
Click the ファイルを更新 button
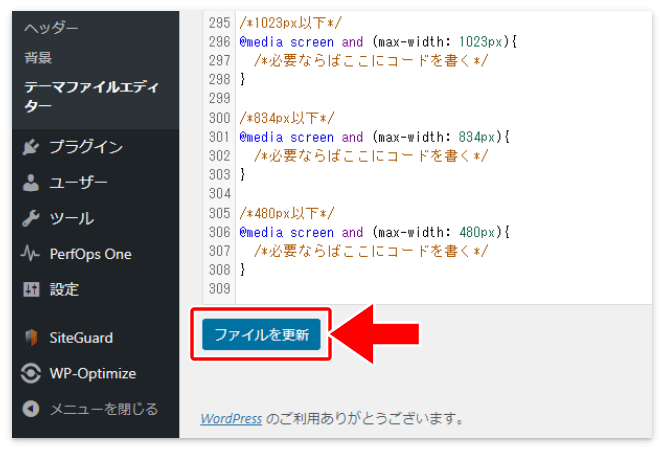tap(261, 335)
